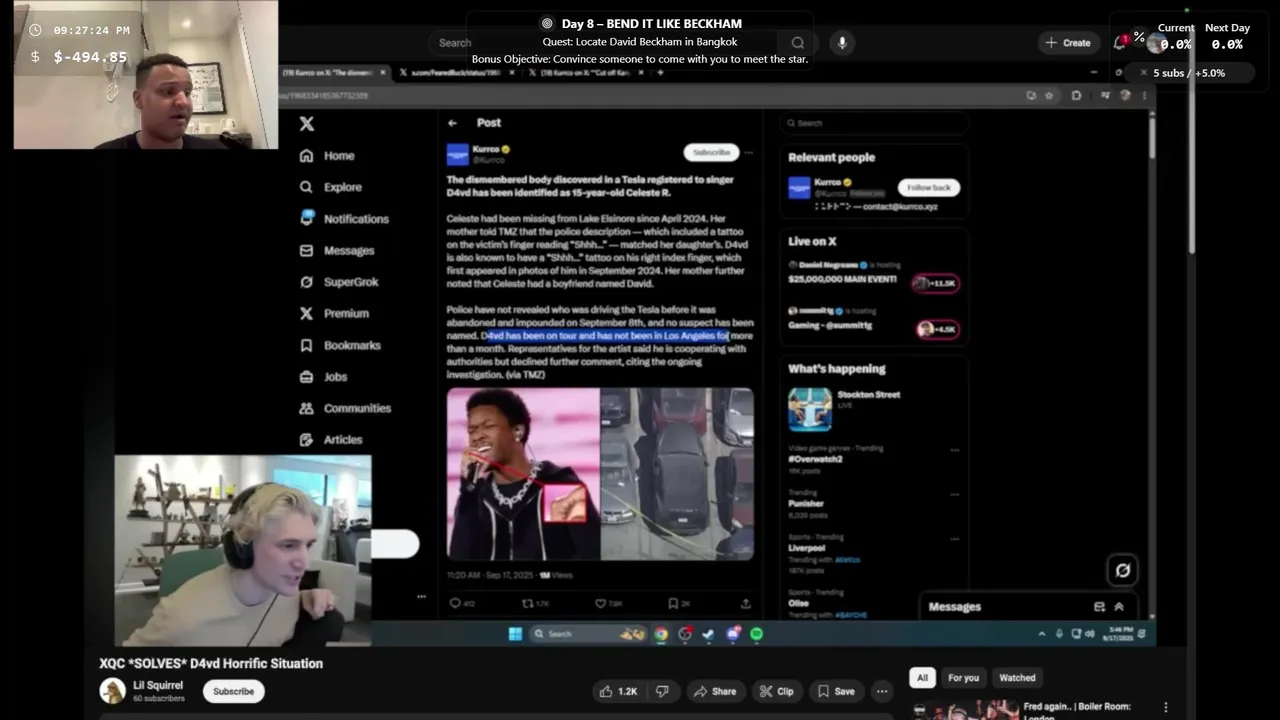Screen dimensions: 1280x720
Task: Bookmark the page with the star icon
Action: 1049,96
